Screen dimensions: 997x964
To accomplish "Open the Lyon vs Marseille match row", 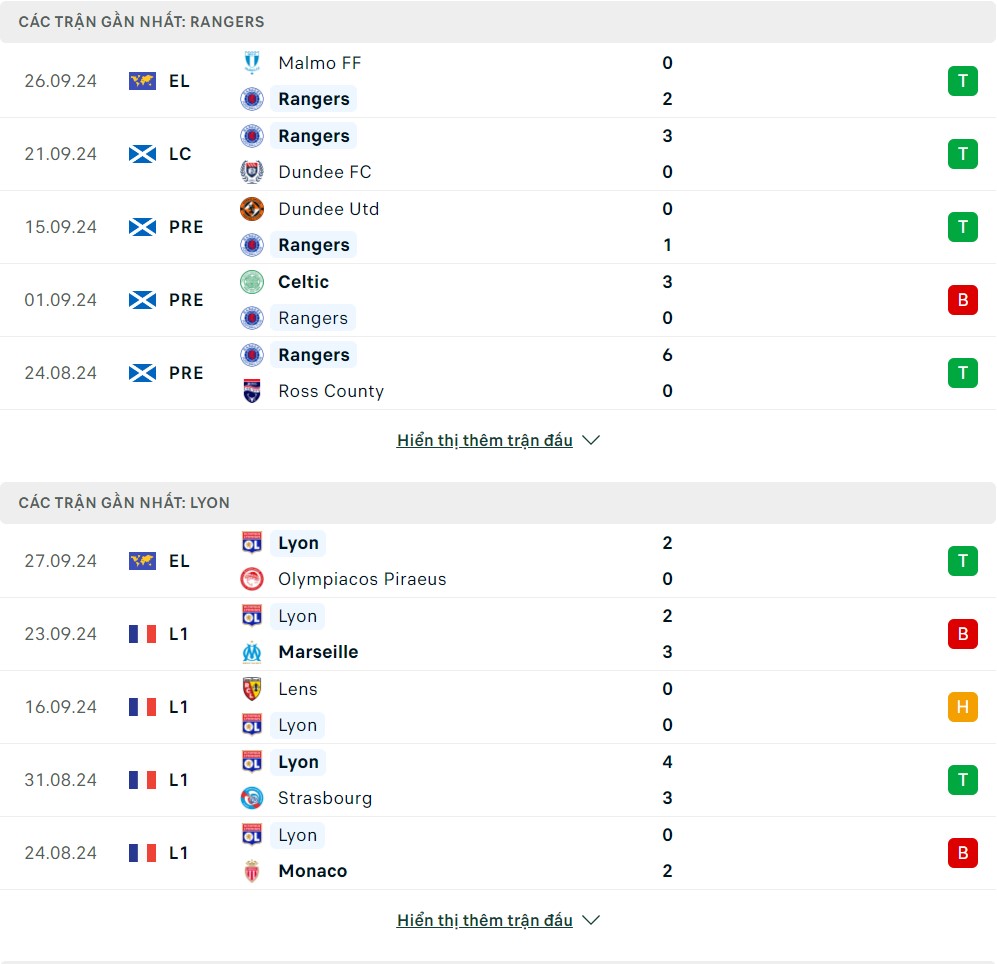I will (x=498, y=634).
